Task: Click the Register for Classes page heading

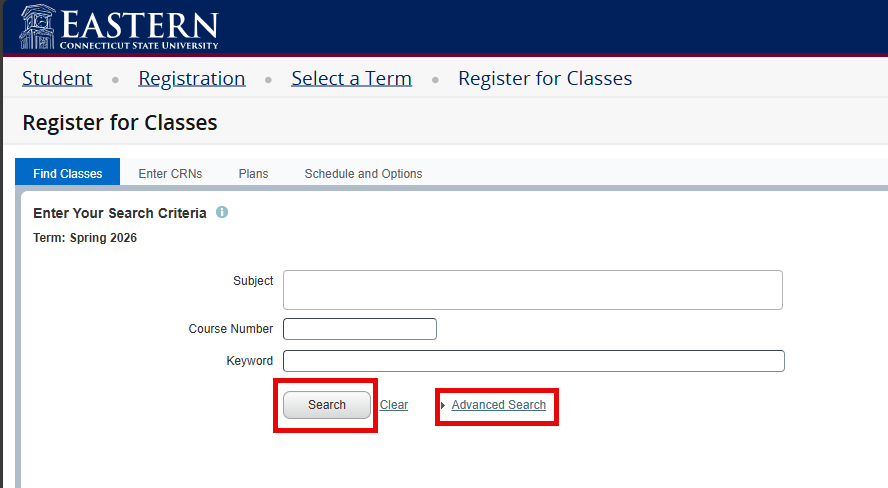Action: point(120,123)
